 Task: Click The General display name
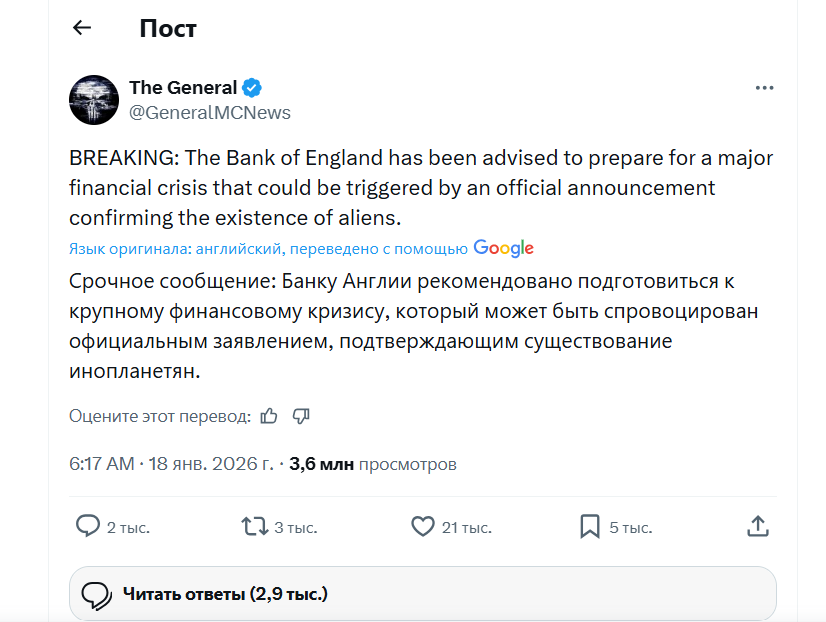(183, 87)
